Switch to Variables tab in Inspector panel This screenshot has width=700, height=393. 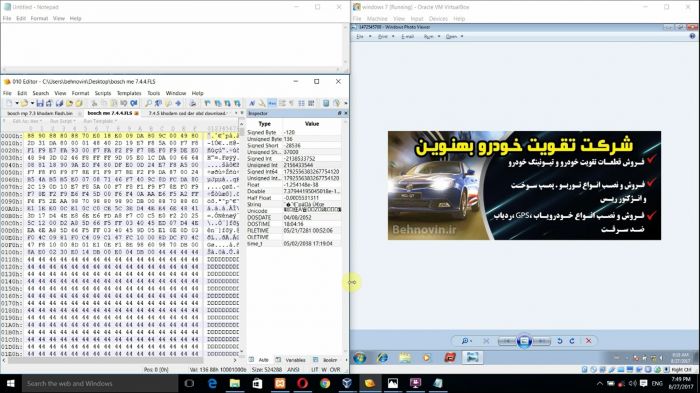pyautogui.click(x=291, y=360)
